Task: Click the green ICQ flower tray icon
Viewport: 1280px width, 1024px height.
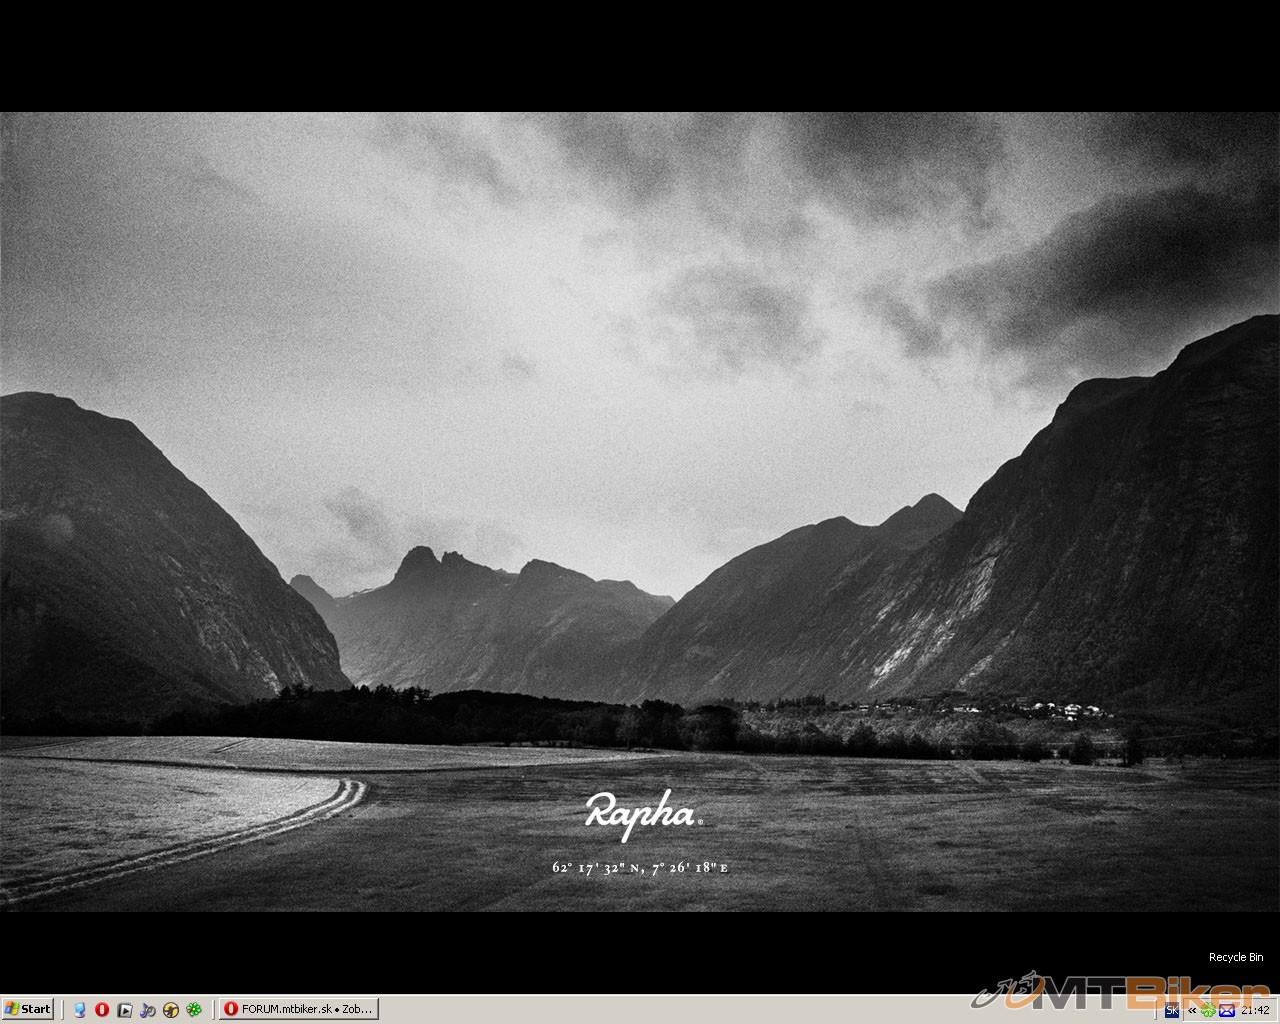Action: [1208, 1010]
